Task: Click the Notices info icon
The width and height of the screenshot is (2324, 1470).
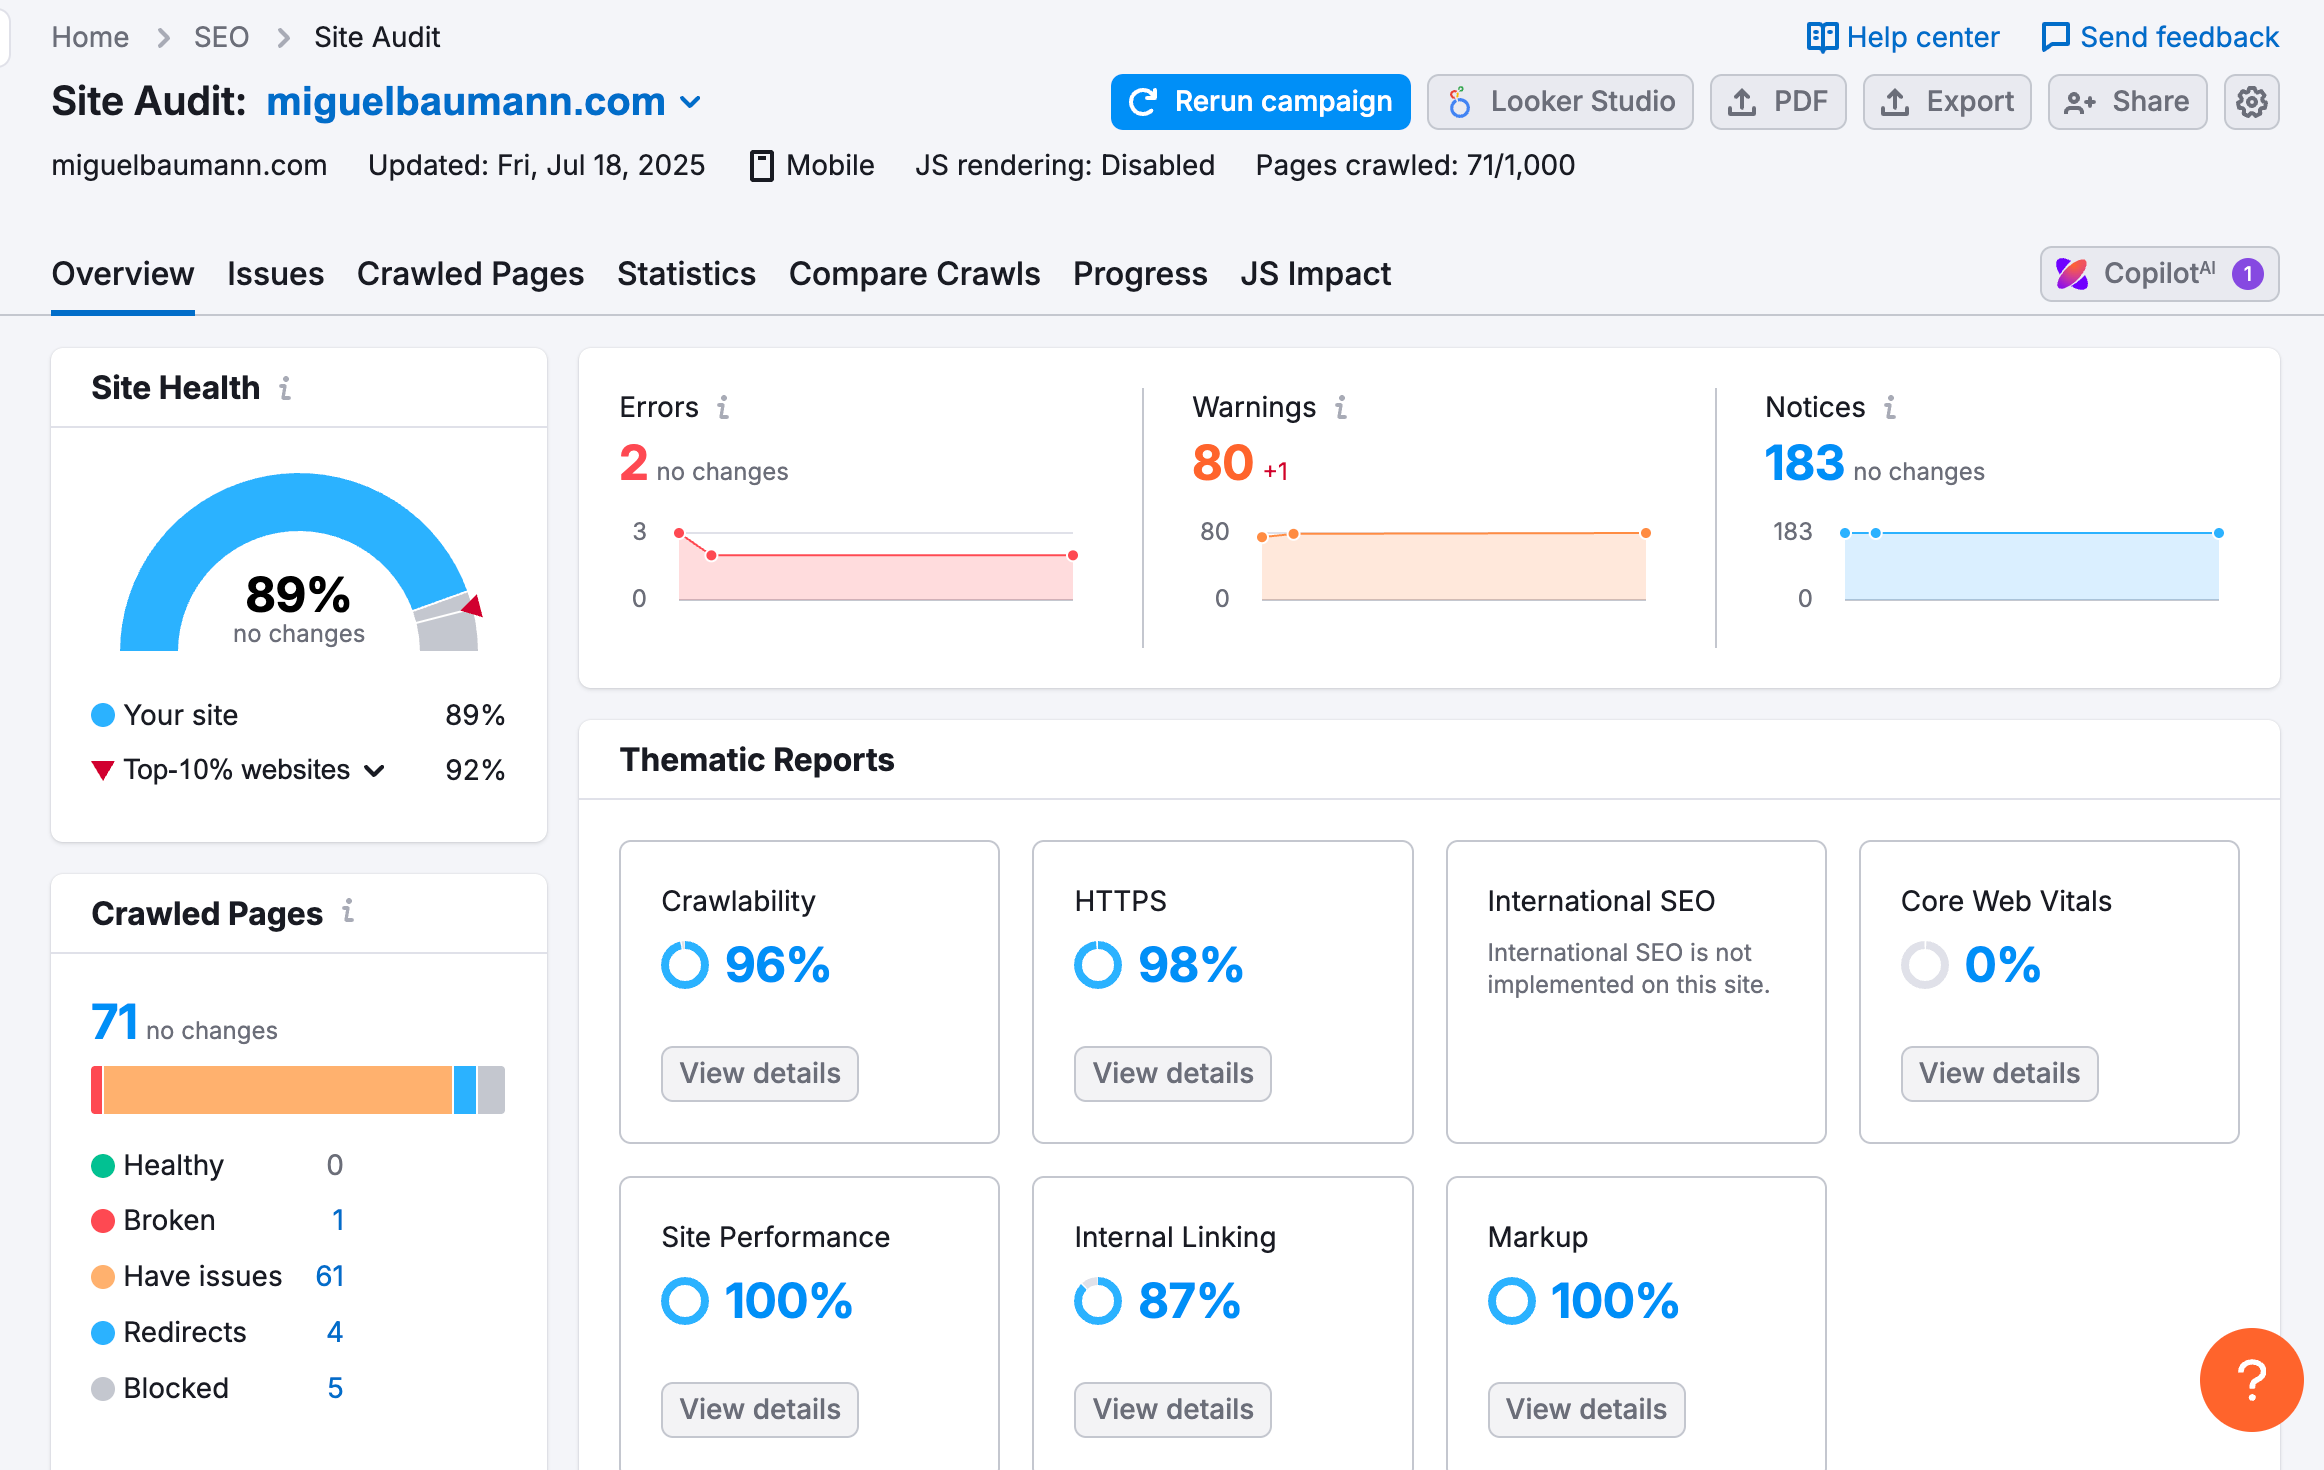Action: point(1890,407)
